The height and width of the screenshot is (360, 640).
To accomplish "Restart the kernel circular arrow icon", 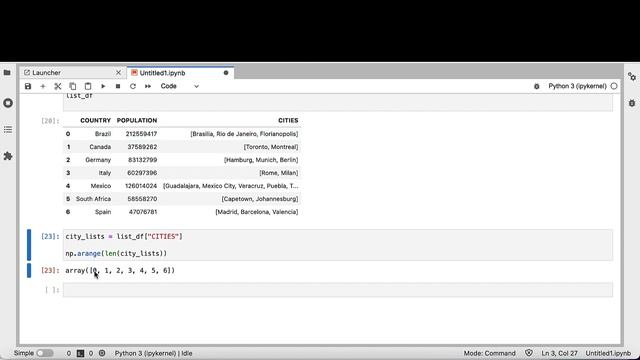I will [x=133, y=86].
